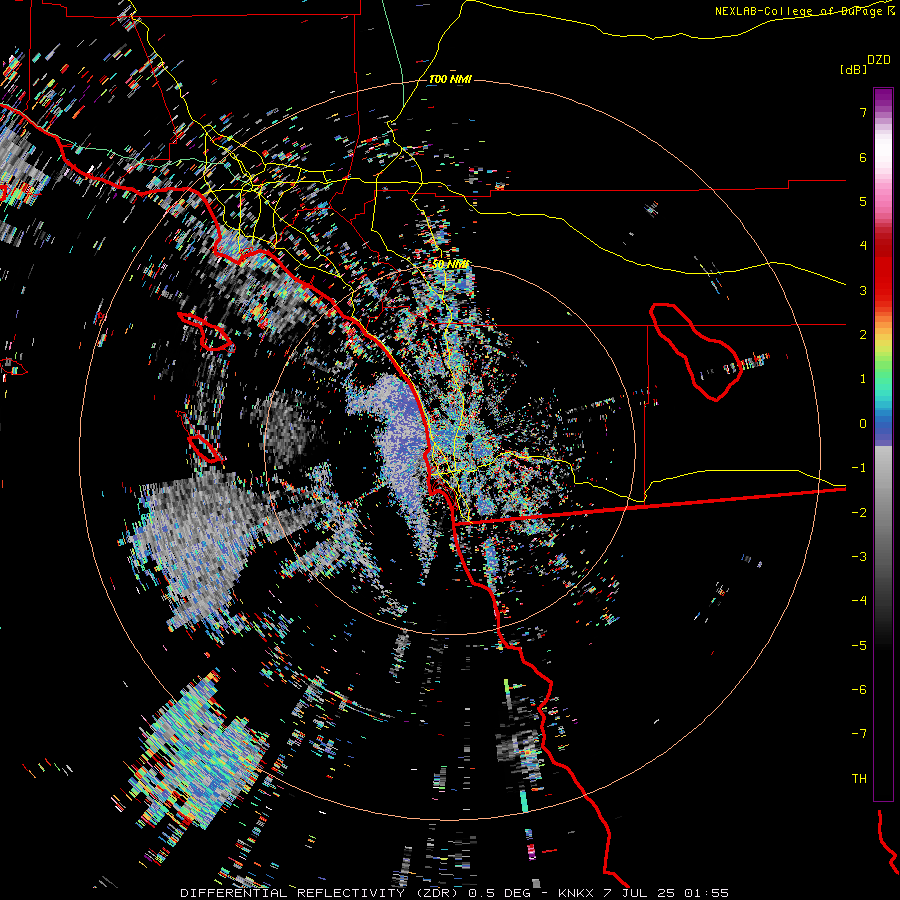Click the TH threshold label on scale

(x=859, y=779)
